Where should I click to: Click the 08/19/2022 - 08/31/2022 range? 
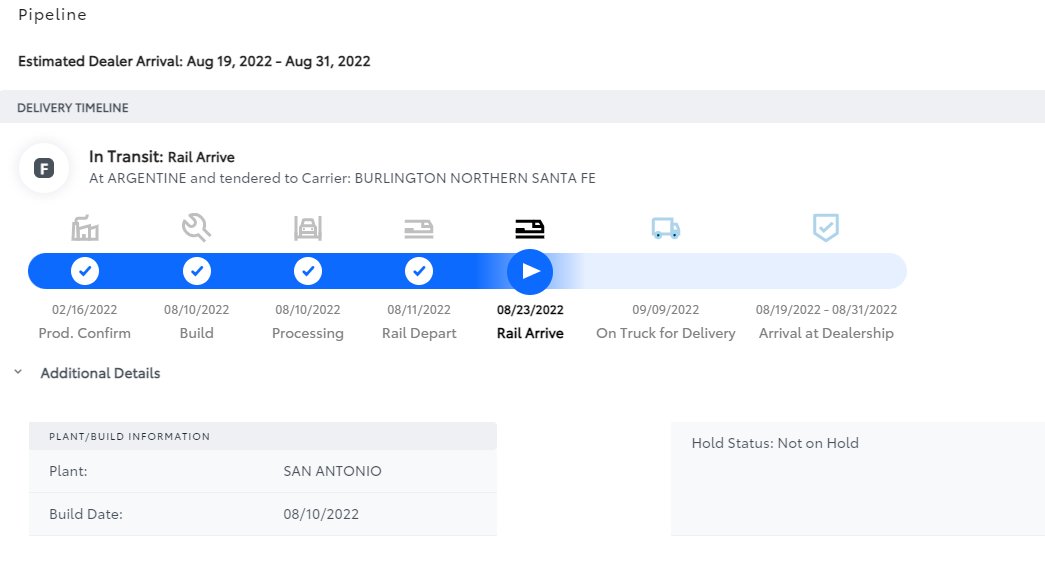pyautogui.click(x=826, y=310)
